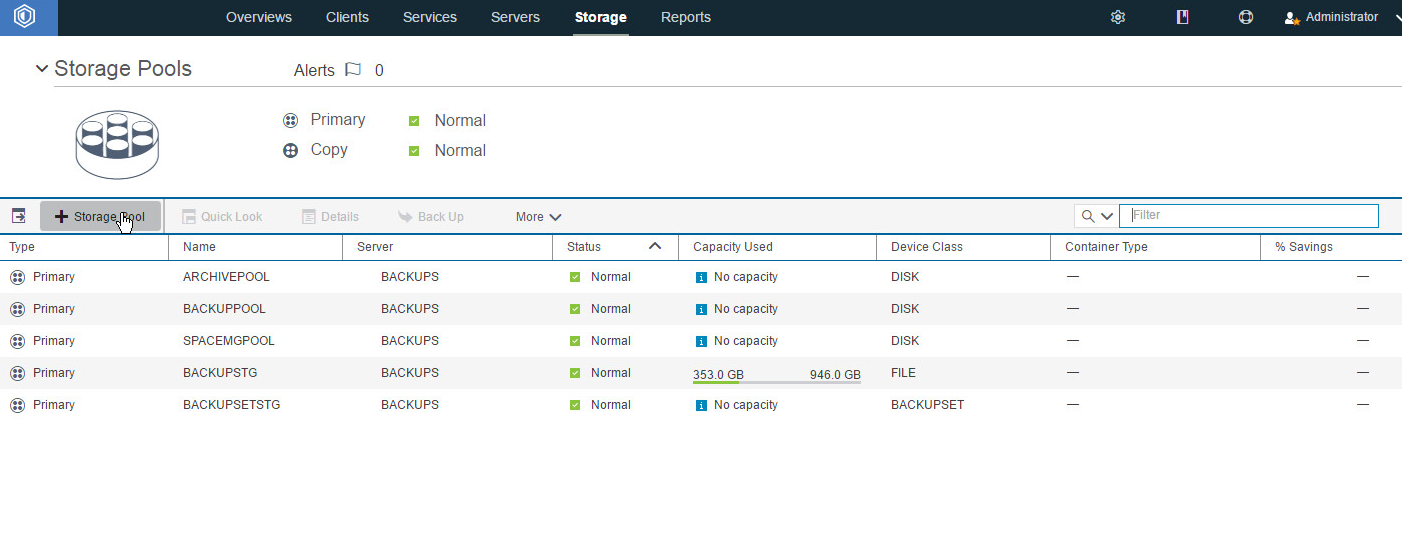This screenshot has height=542, width=1402.
Task: Click the info icon in ARCHIVEPOOL capacity
Action: pos(700,277)
